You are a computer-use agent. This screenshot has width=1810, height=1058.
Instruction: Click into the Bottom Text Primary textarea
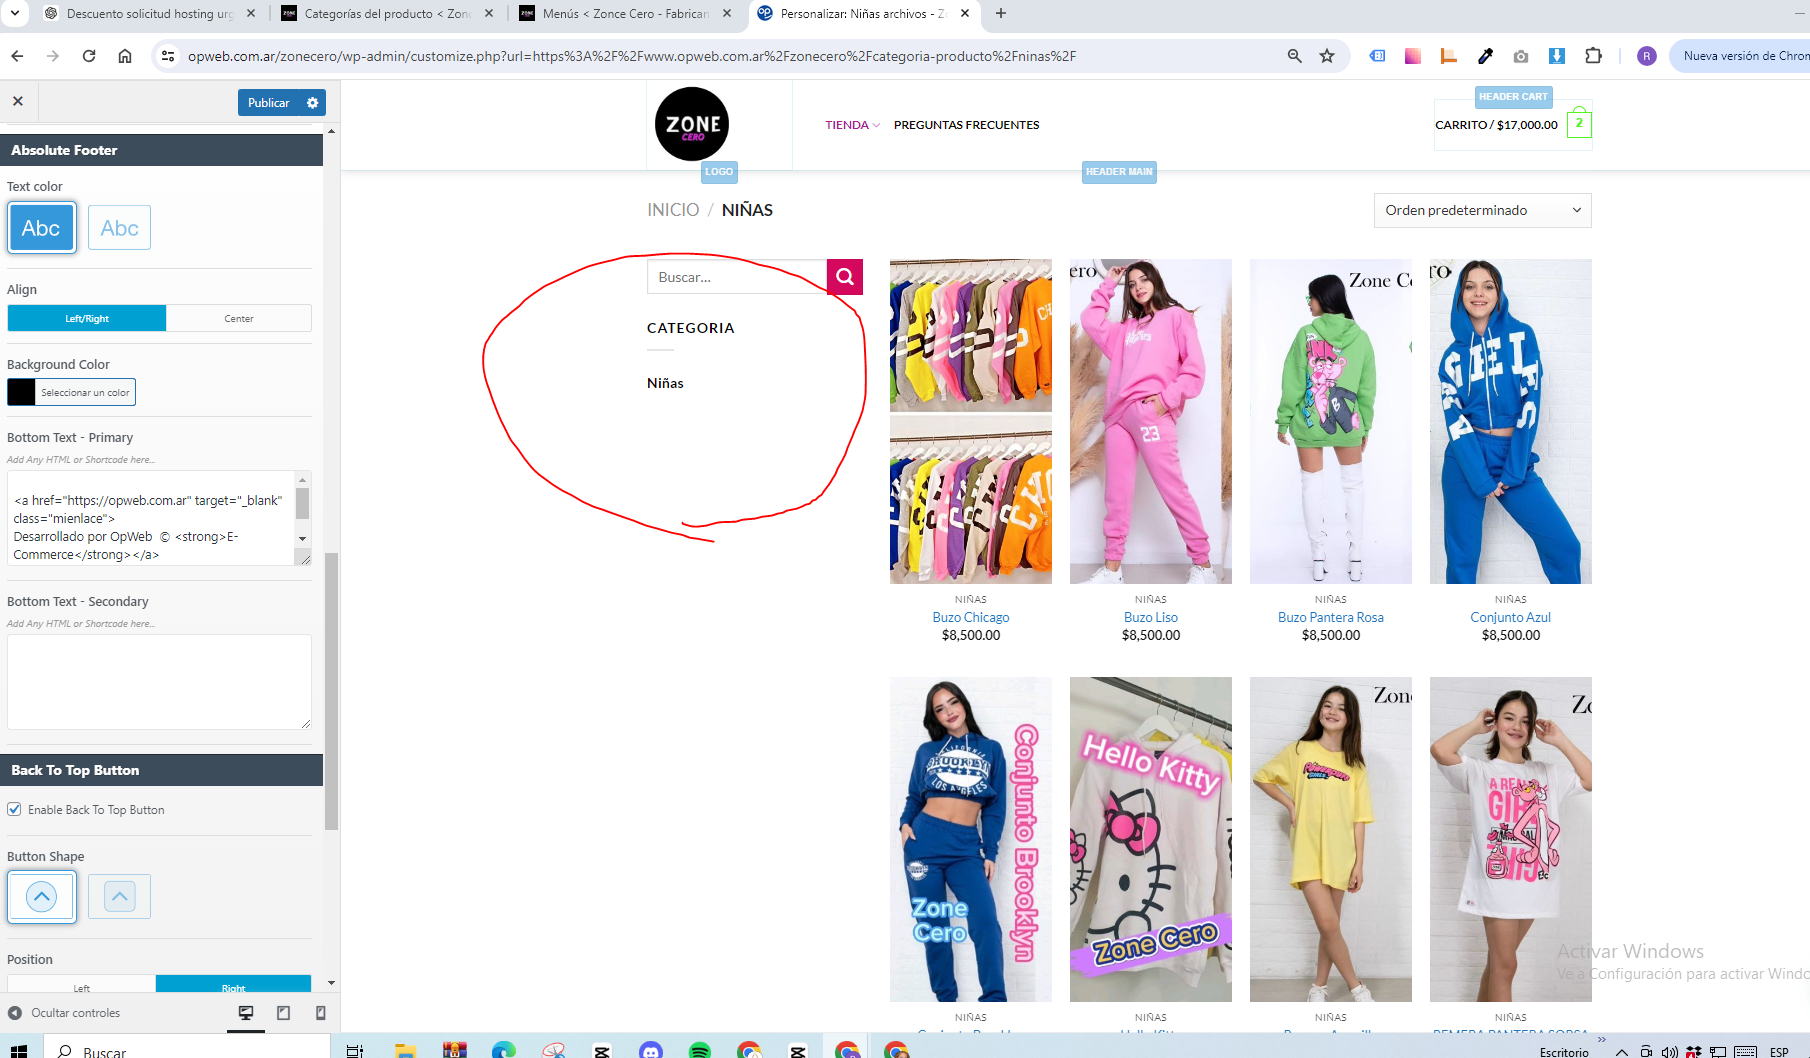pyautogui.click(x=153, y=518)
